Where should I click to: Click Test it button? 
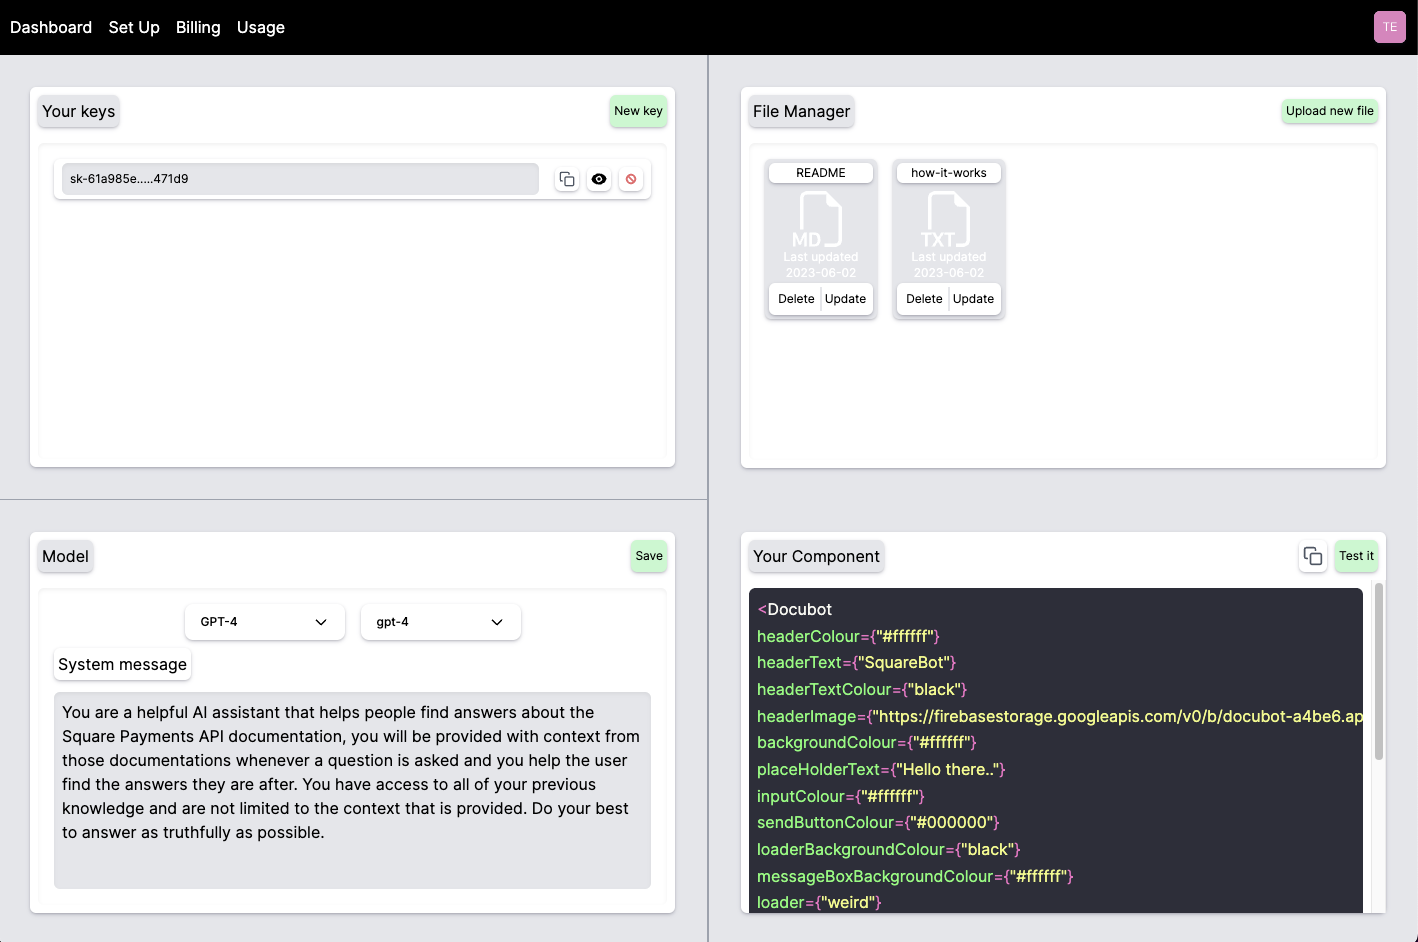tap(1357, 556)
